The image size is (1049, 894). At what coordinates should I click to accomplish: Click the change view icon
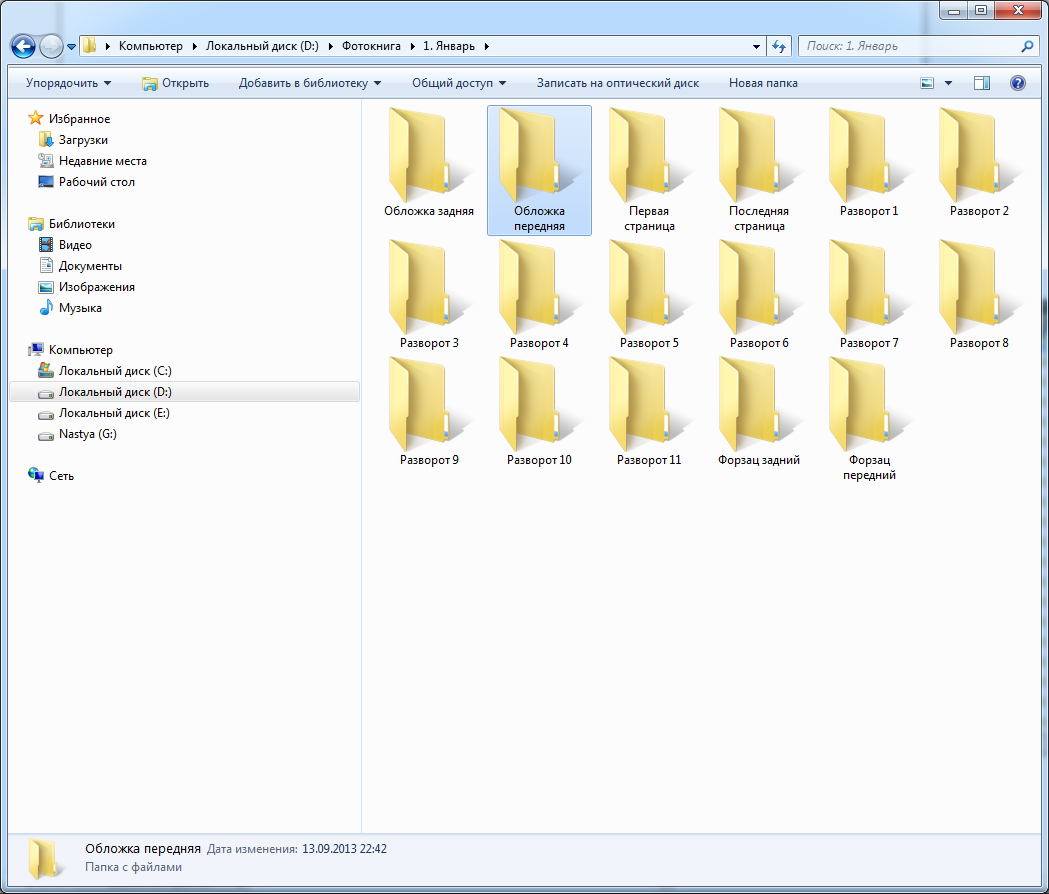coord(927,83)
